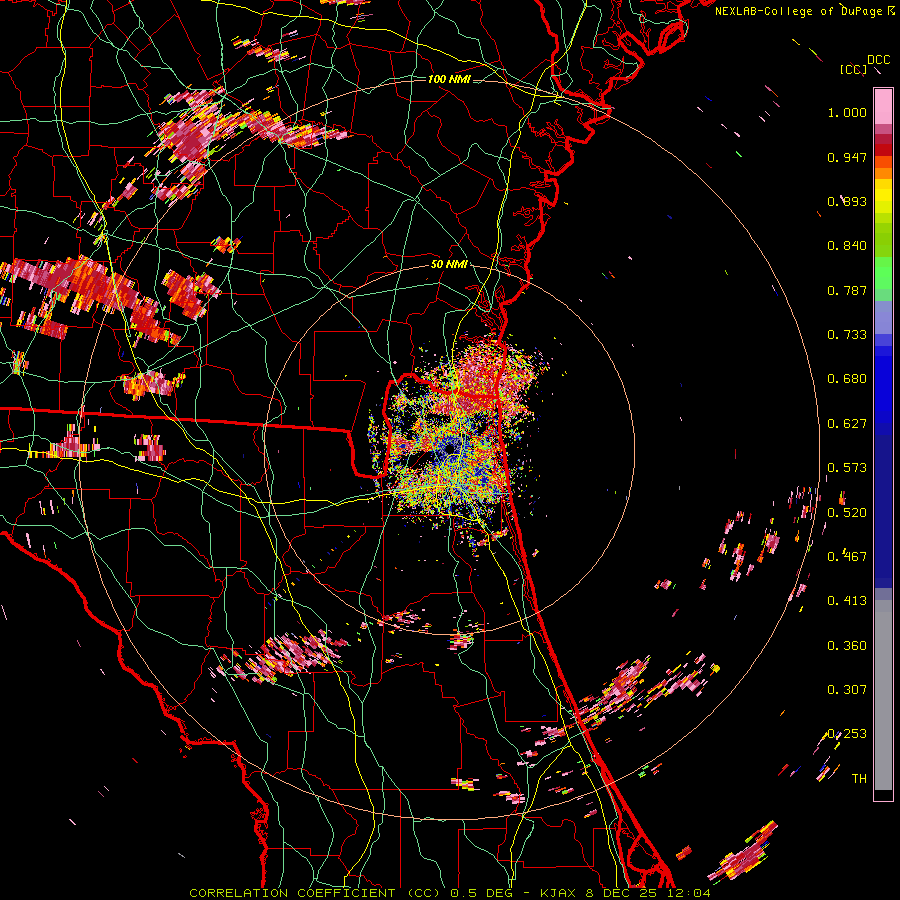Image resolution: width=900 pixels, height=900 pixels.
Task: Click the 0.680 legend value
Action: pyautogui.click(x=847, y=379)
